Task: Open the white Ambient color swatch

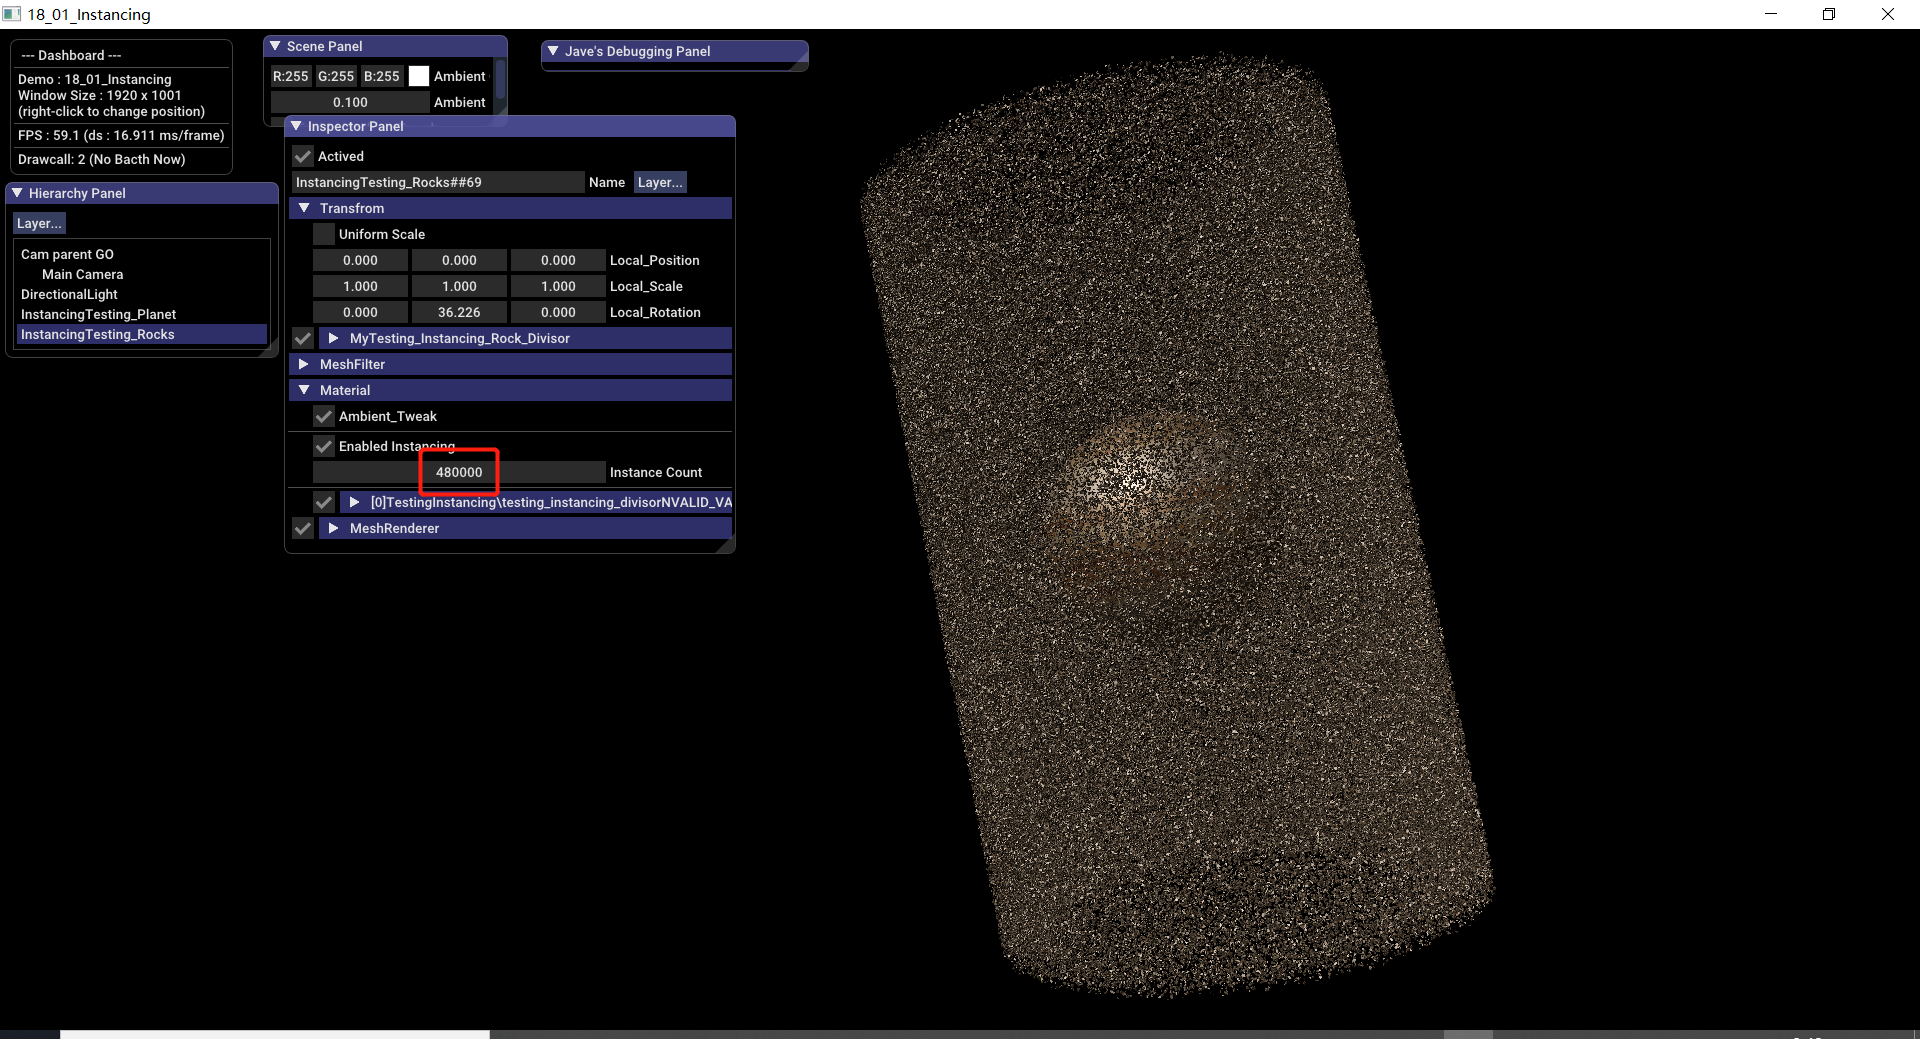Action: click(x=419, y=76)
